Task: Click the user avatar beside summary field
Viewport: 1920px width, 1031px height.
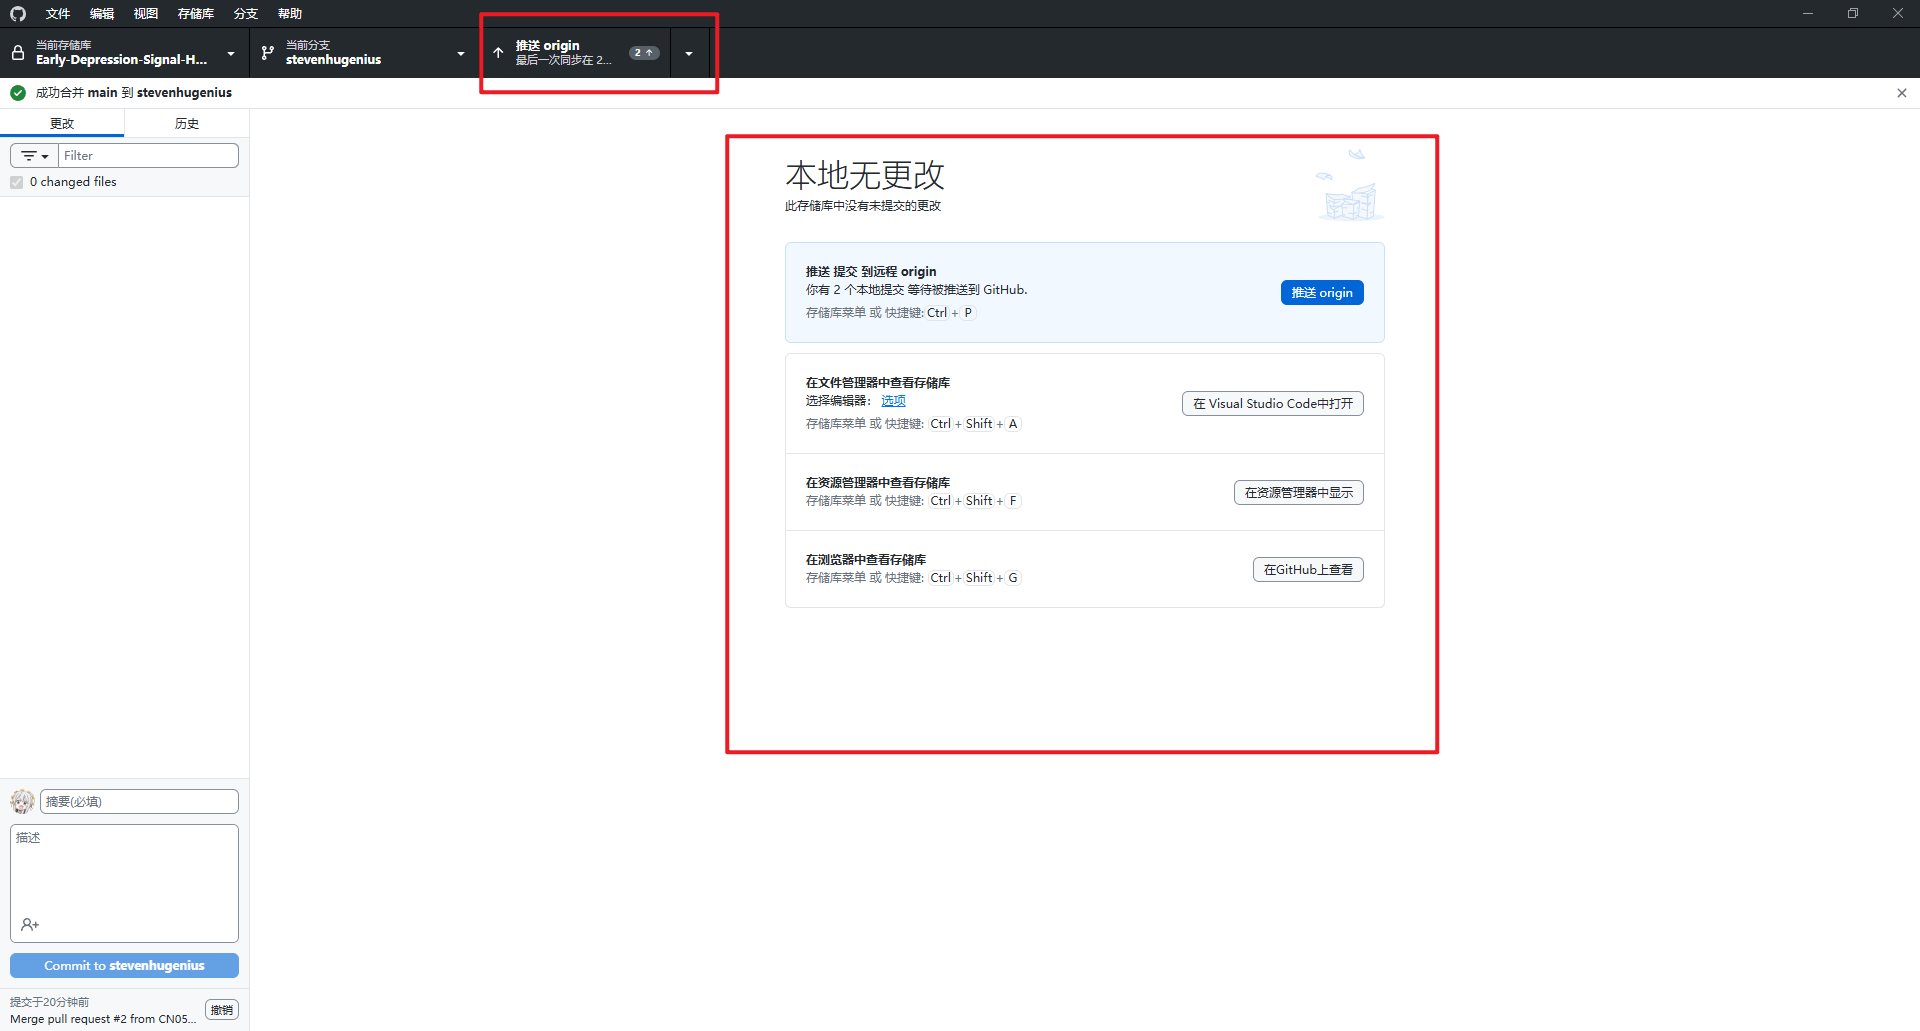Action: (22, 802)
